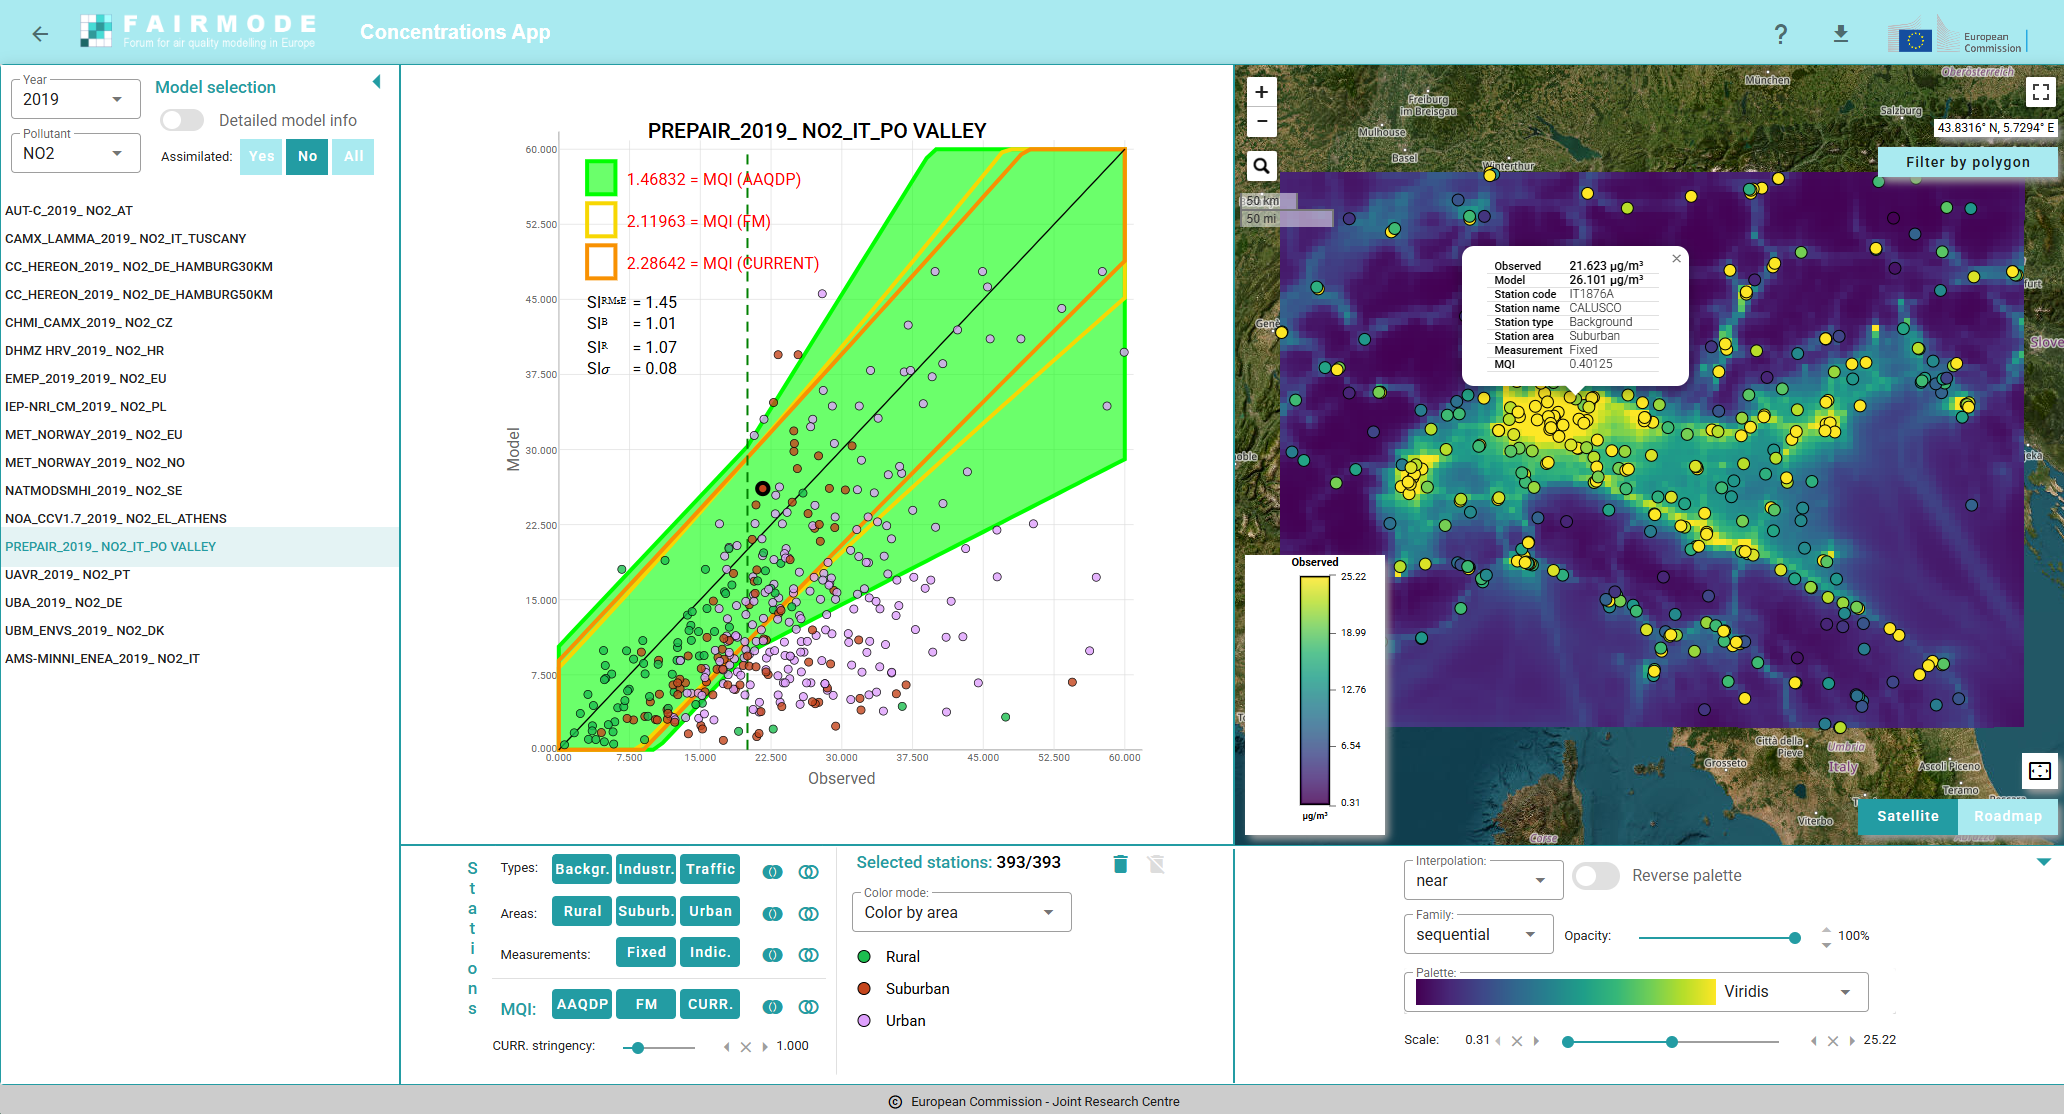
Task: Click union icon for MQI row
Action: [x=809, y=1007]
